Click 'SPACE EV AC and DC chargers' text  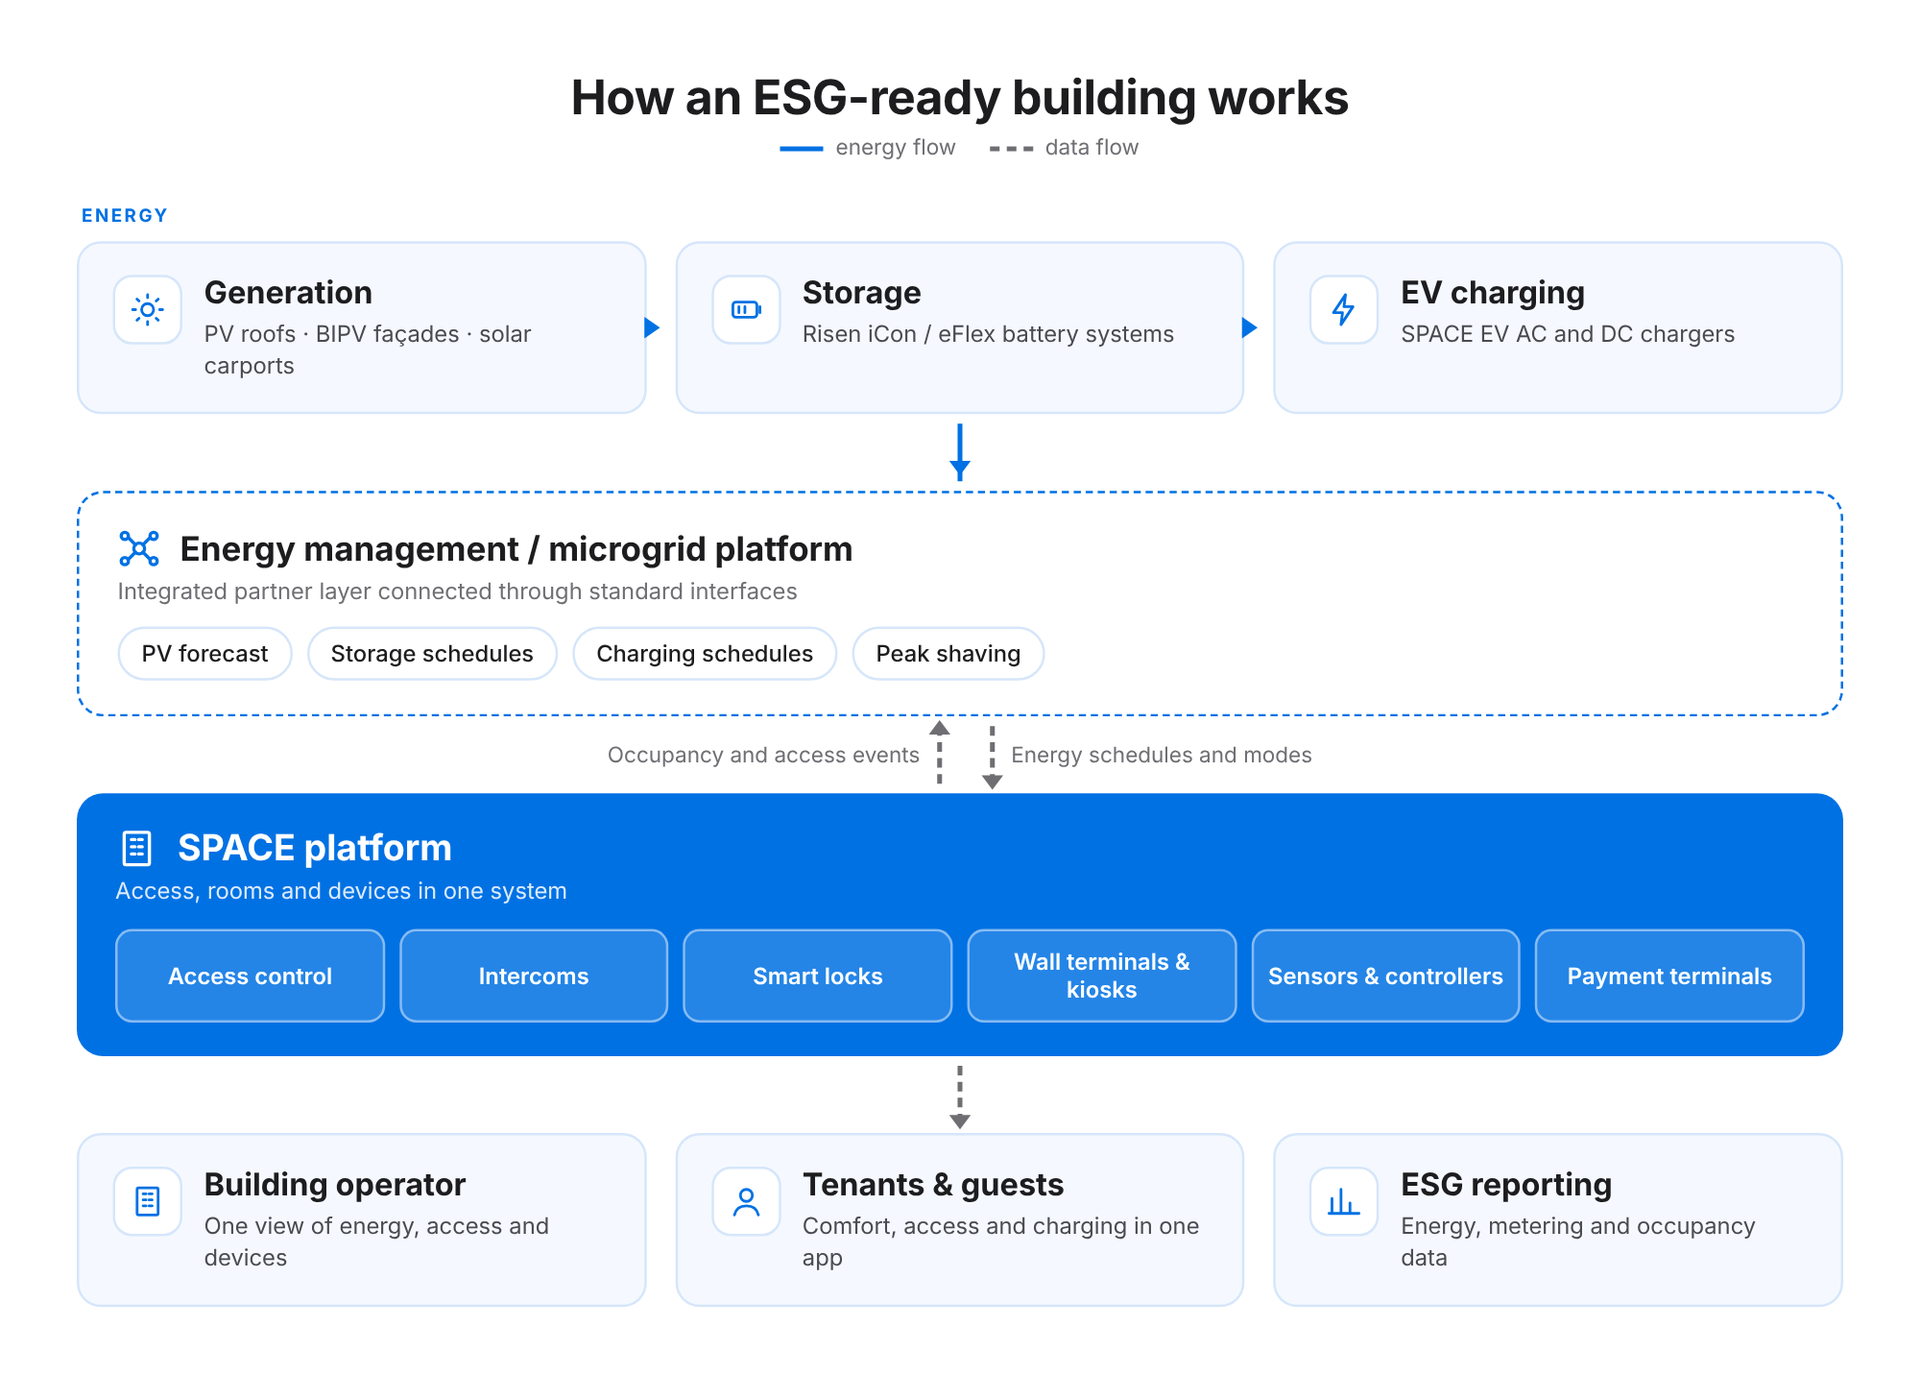[x=1568, y=334]
